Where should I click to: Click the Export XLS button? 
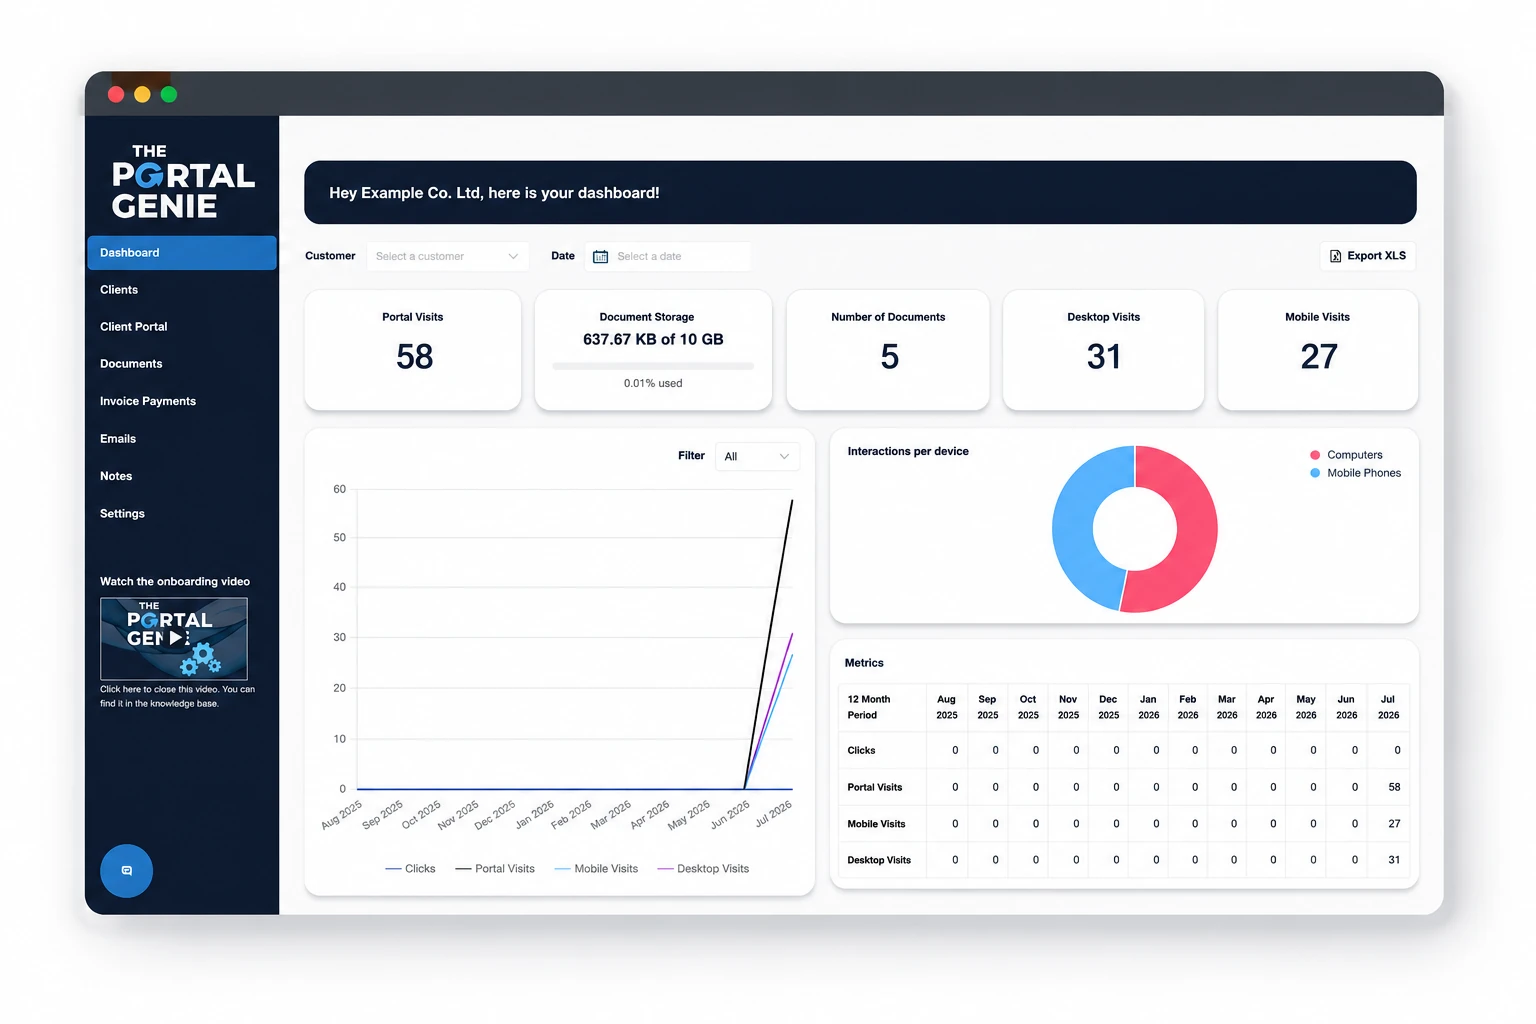click(x=1367, y=256)
